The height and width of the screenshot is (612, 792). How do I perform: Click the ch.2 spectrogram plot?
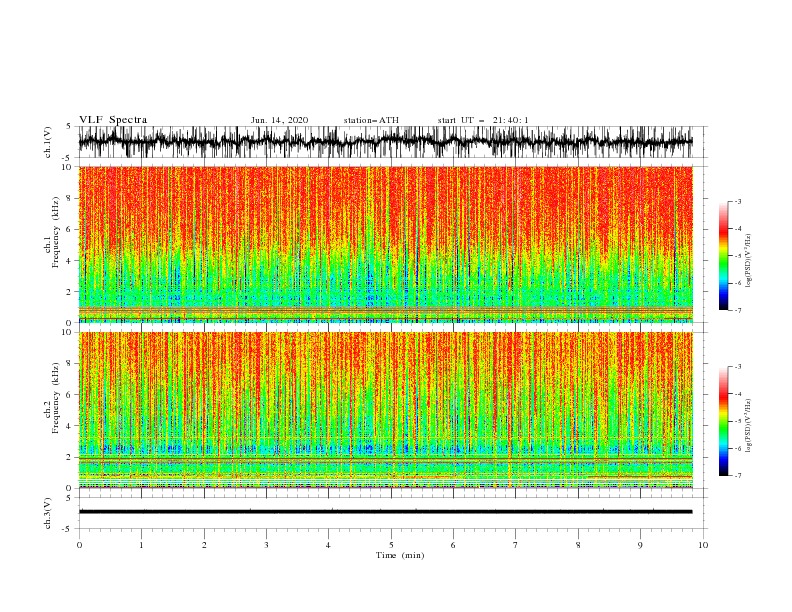[x=385, y=410]
